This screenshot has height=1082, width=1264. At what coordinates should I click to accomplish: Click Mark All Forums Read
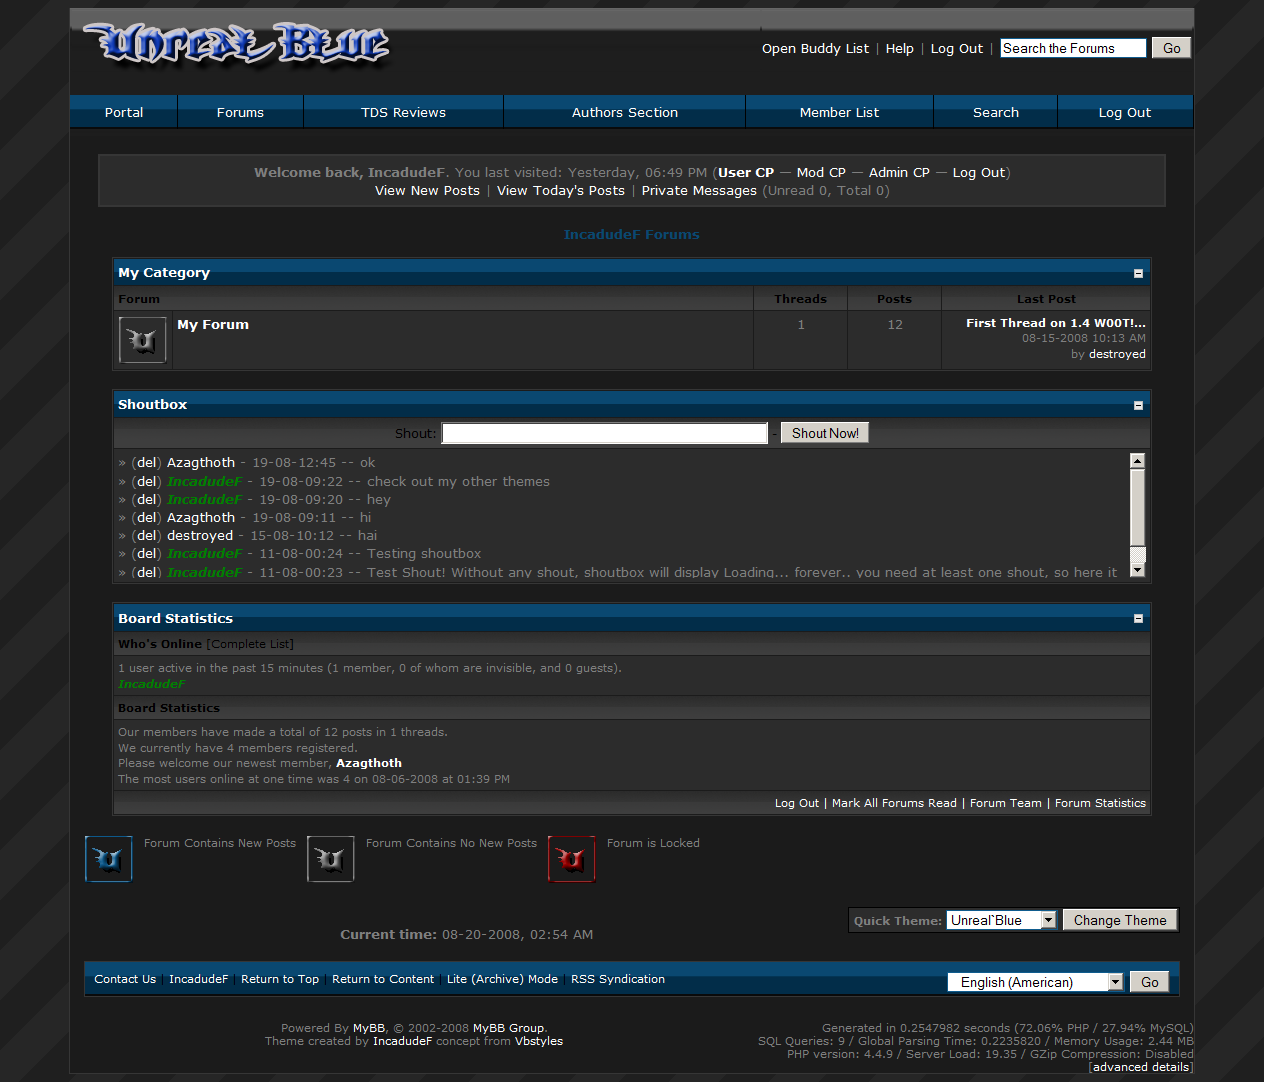pos(894,803)
